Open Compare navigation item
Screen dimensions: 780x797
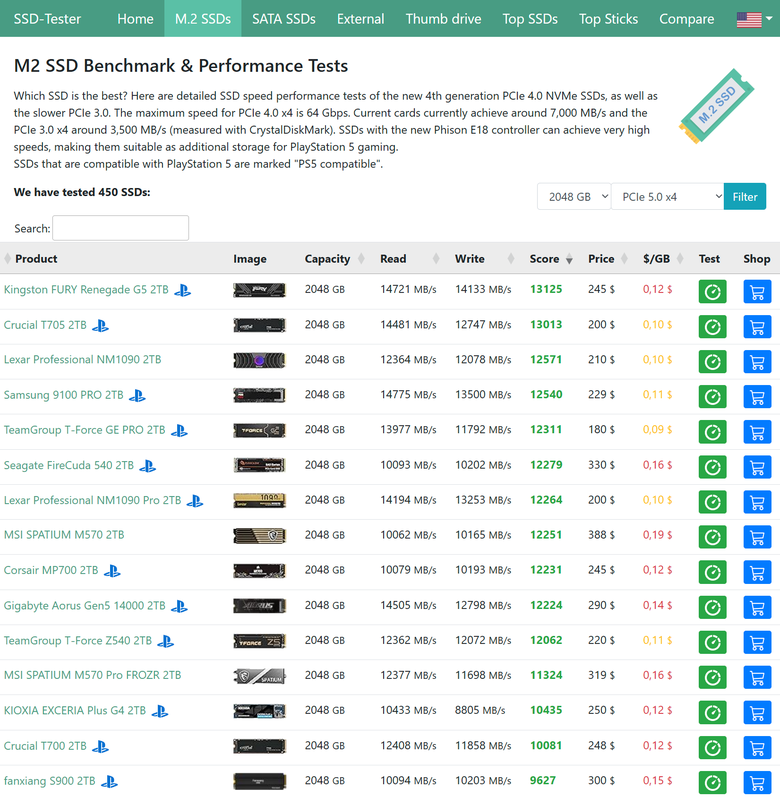click(x=686, y=19)
